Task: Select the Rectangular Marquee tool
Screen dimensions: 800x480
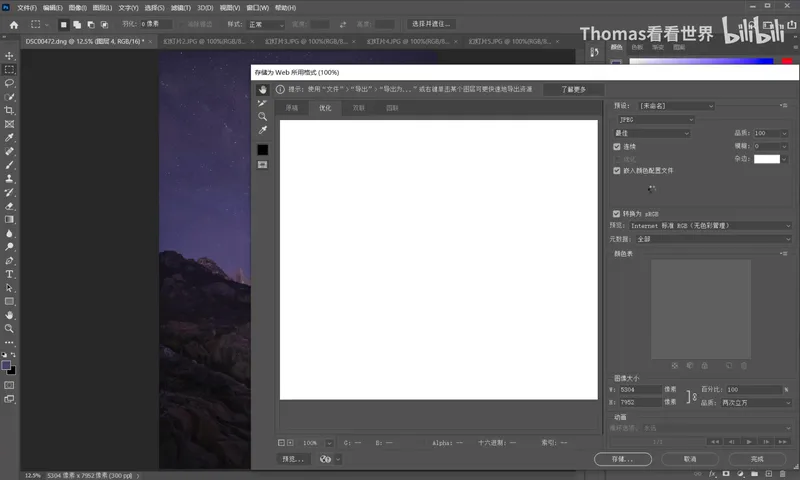Action: click(9, 69)
